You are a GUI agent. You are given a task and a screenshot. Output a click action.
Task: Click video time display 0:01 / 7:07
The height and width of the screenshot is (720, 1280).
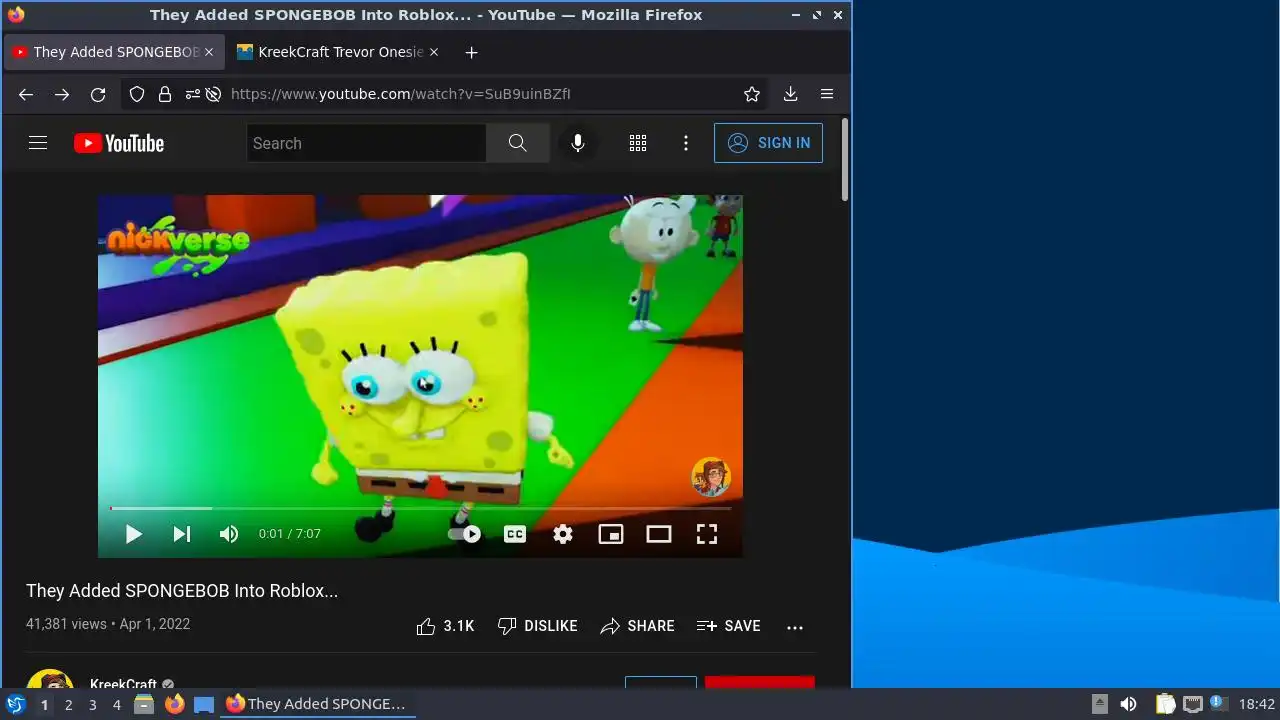click(290, 534)
